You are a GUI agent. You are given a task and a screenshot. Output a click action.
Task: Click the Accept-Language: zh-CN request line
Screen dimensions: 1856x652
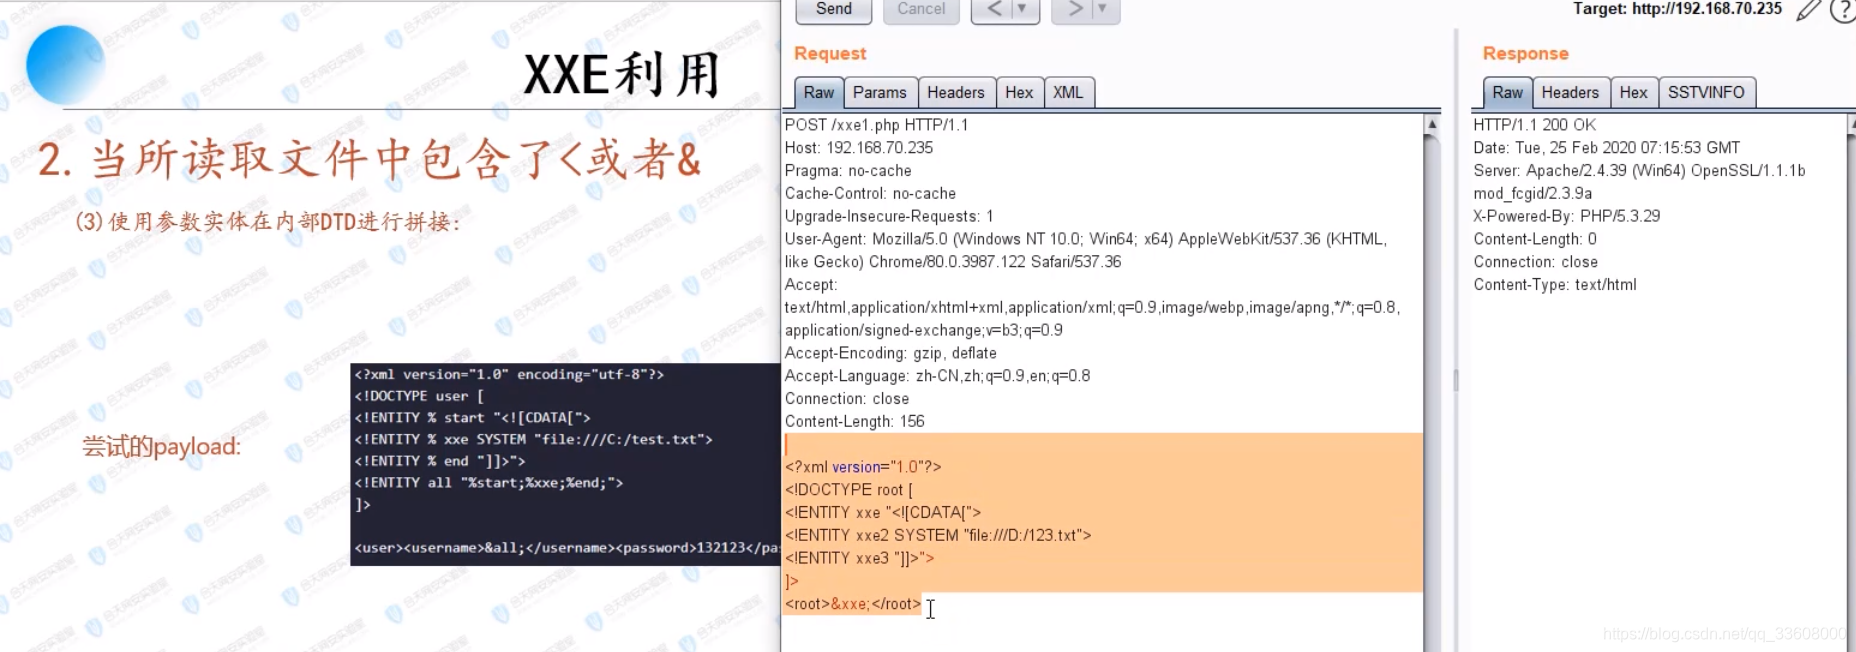[937, 376]
